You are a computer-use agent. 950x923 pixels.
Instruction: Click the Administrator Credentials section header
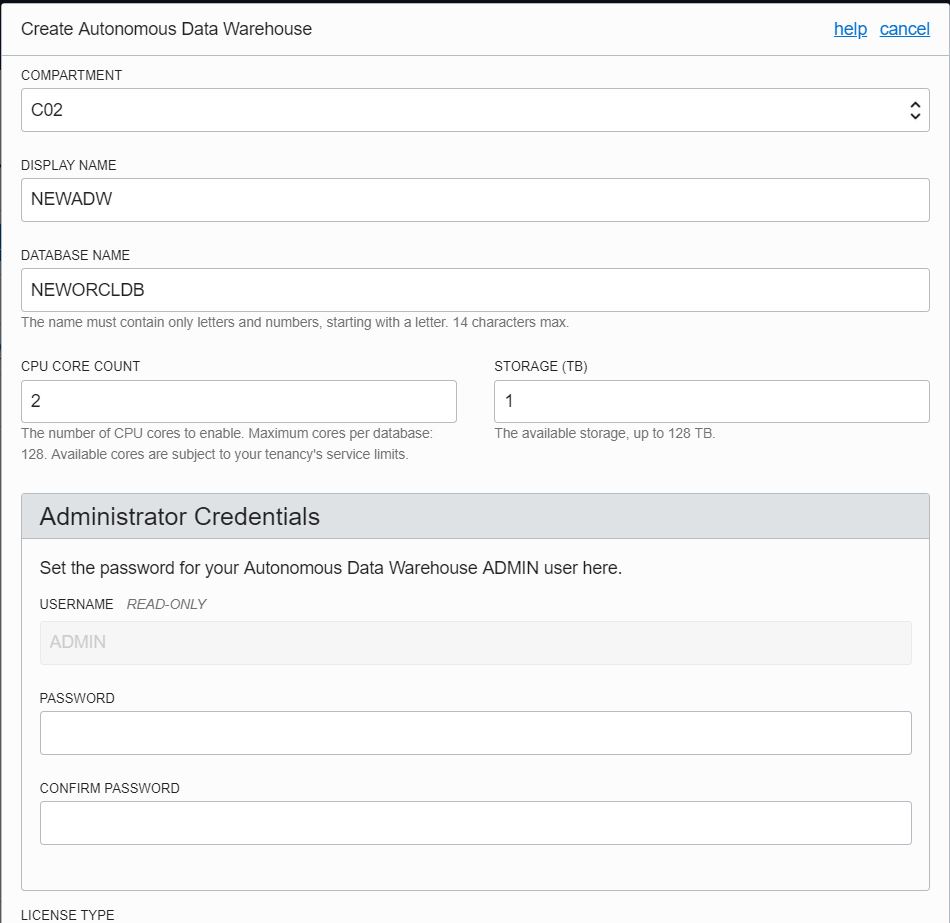coord(180,517)
